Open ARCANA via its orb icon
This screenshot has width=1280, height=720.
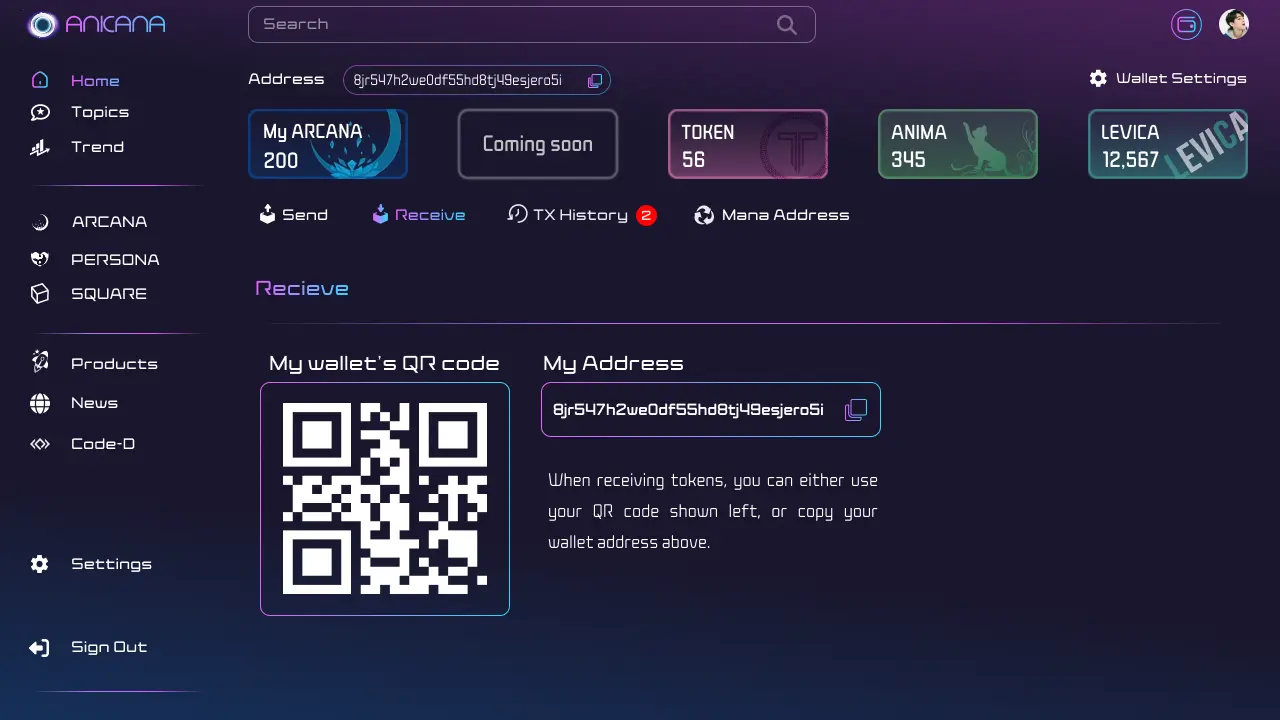[x=40, y=221]
